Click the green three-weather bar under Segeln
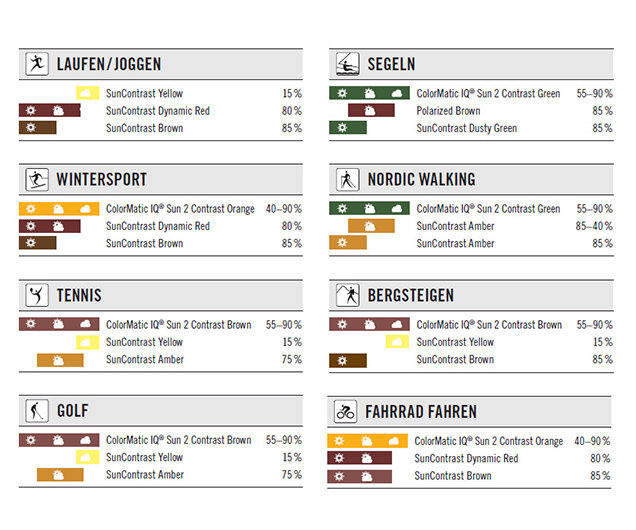 click(x=369, y=93)
